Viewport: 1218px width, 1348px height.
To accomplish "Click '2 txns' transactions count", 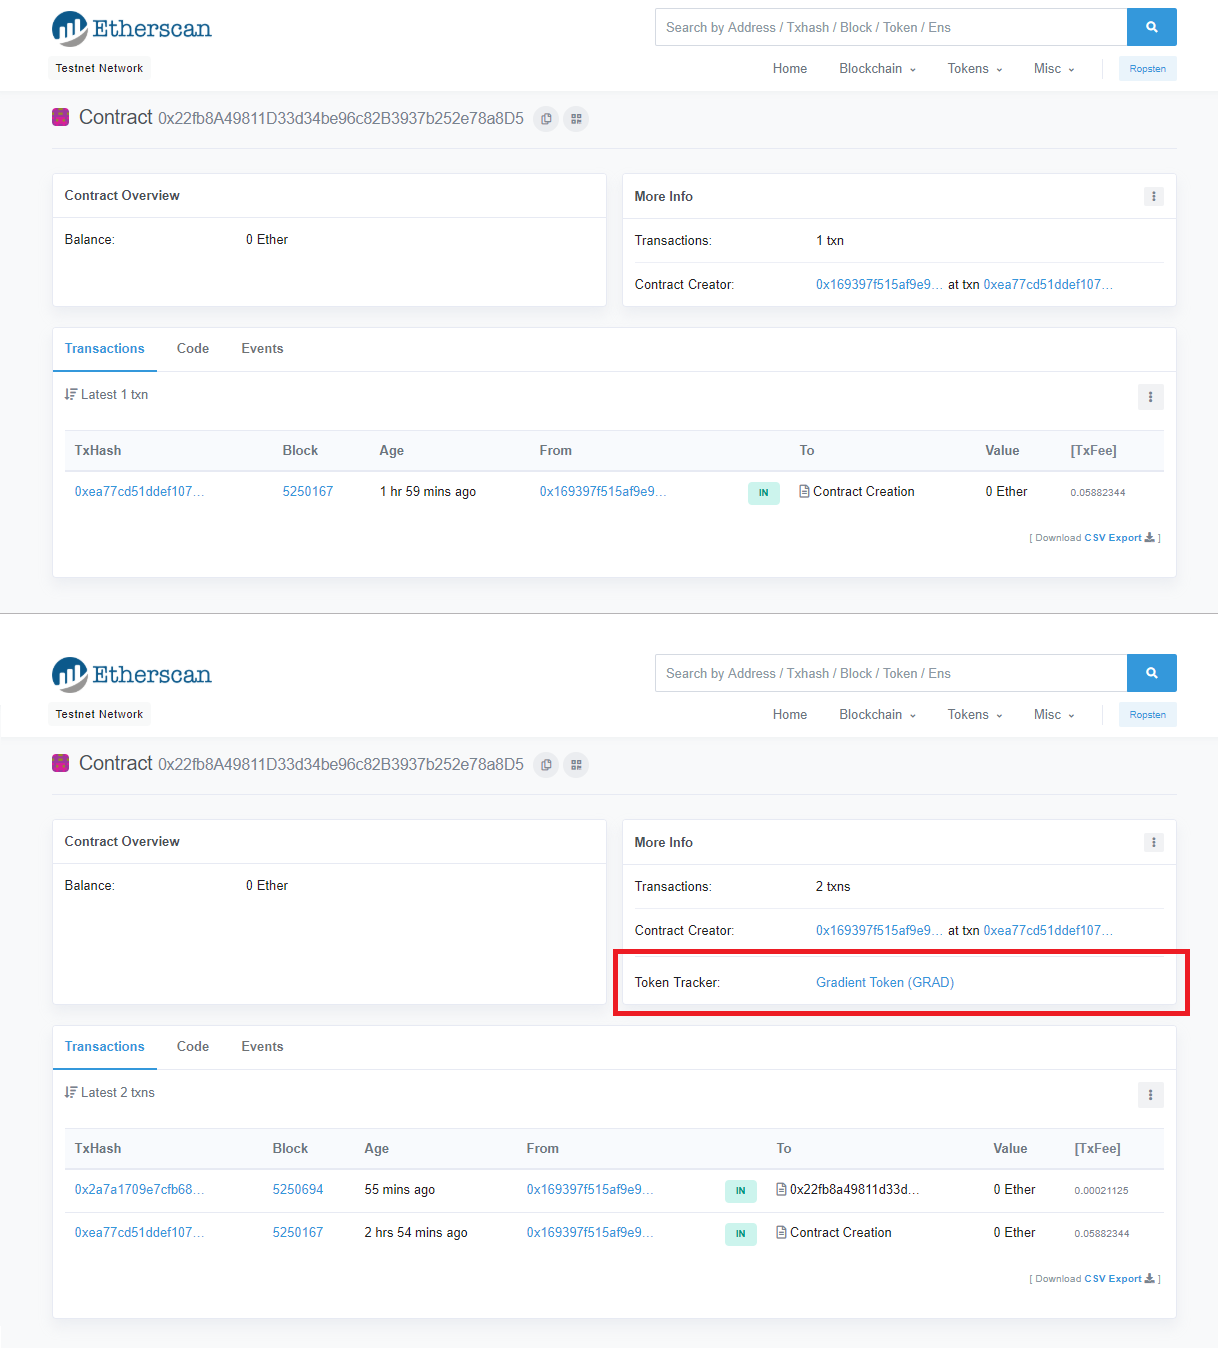I will pos(833,886).
